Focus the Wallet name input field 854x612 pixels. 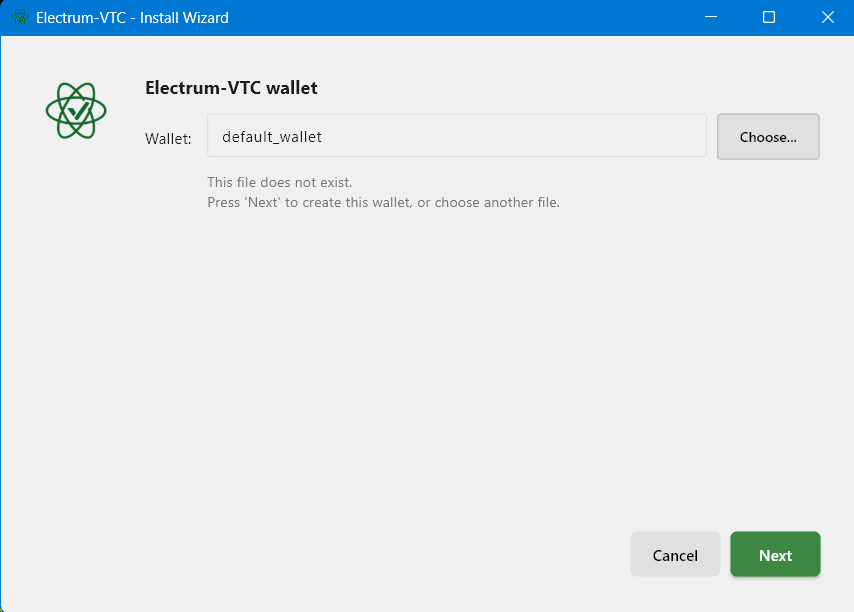(x=457, y=136)
